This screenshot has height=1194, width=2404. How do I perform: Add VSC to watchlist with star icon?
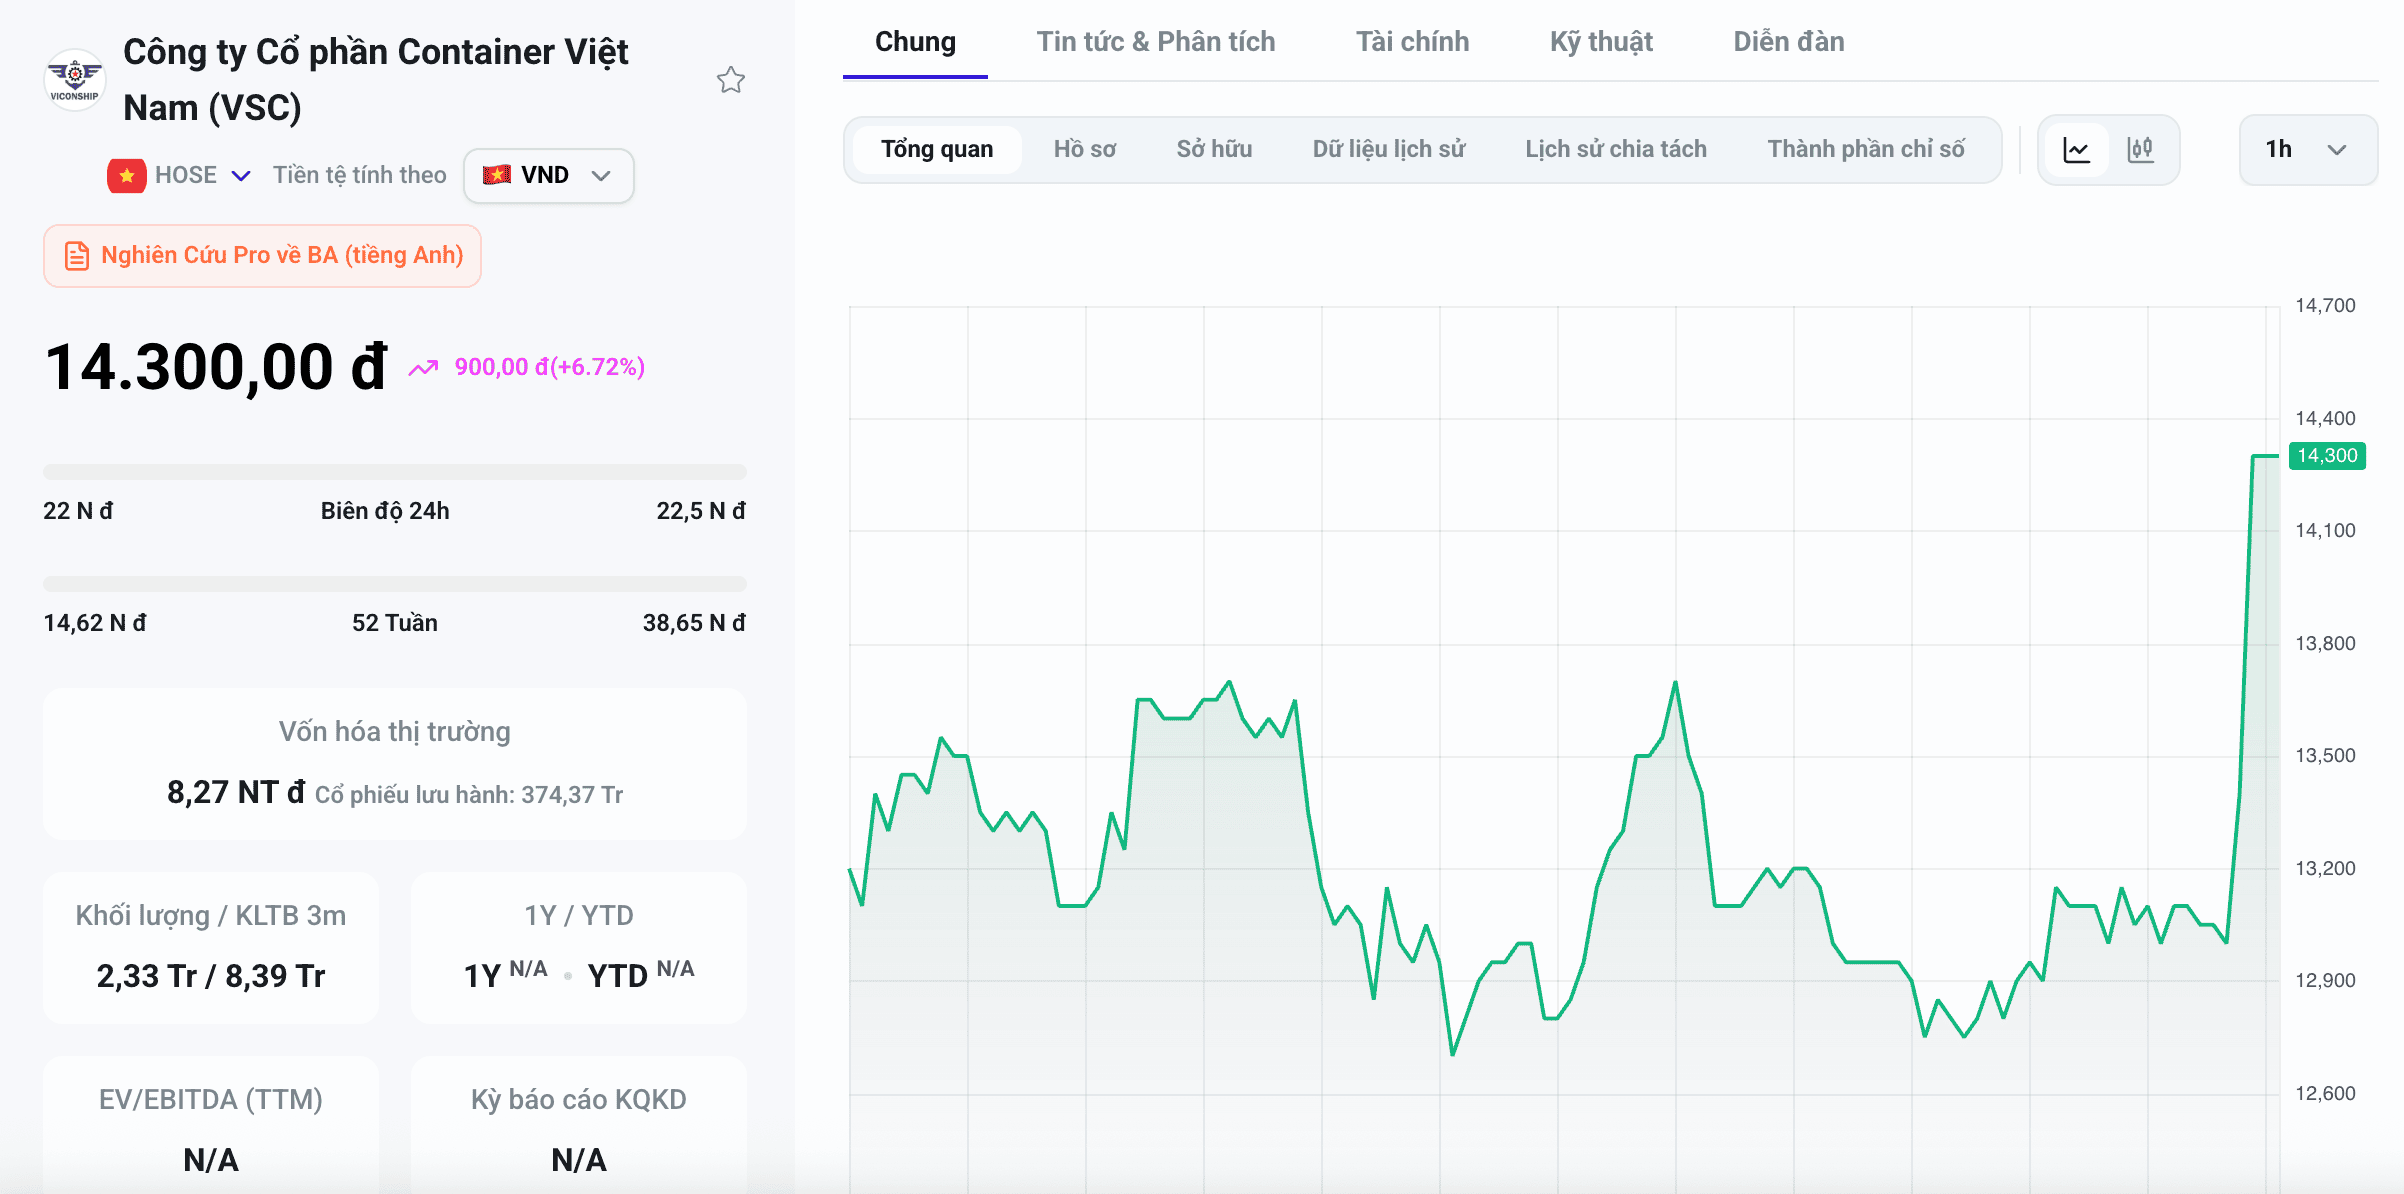(x=731, y=80)
